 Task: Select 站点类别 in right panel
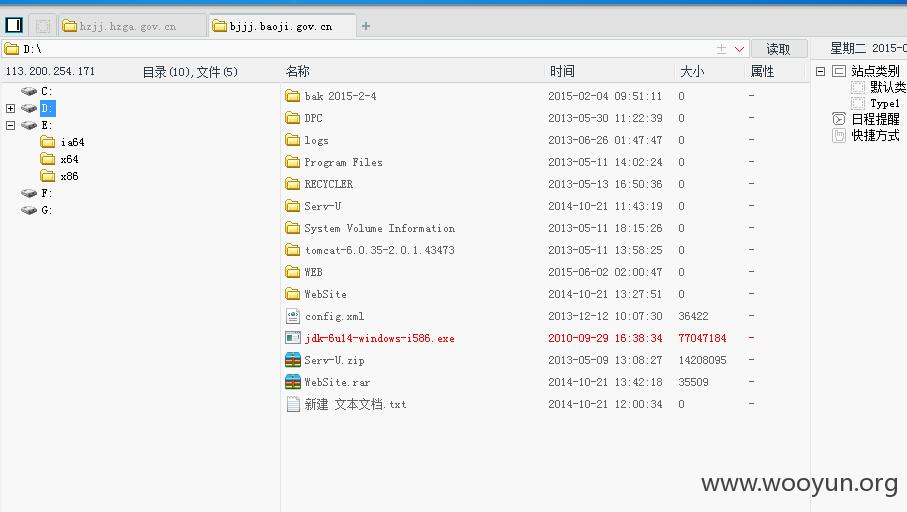pyautogui.click(x=875, y=71)
